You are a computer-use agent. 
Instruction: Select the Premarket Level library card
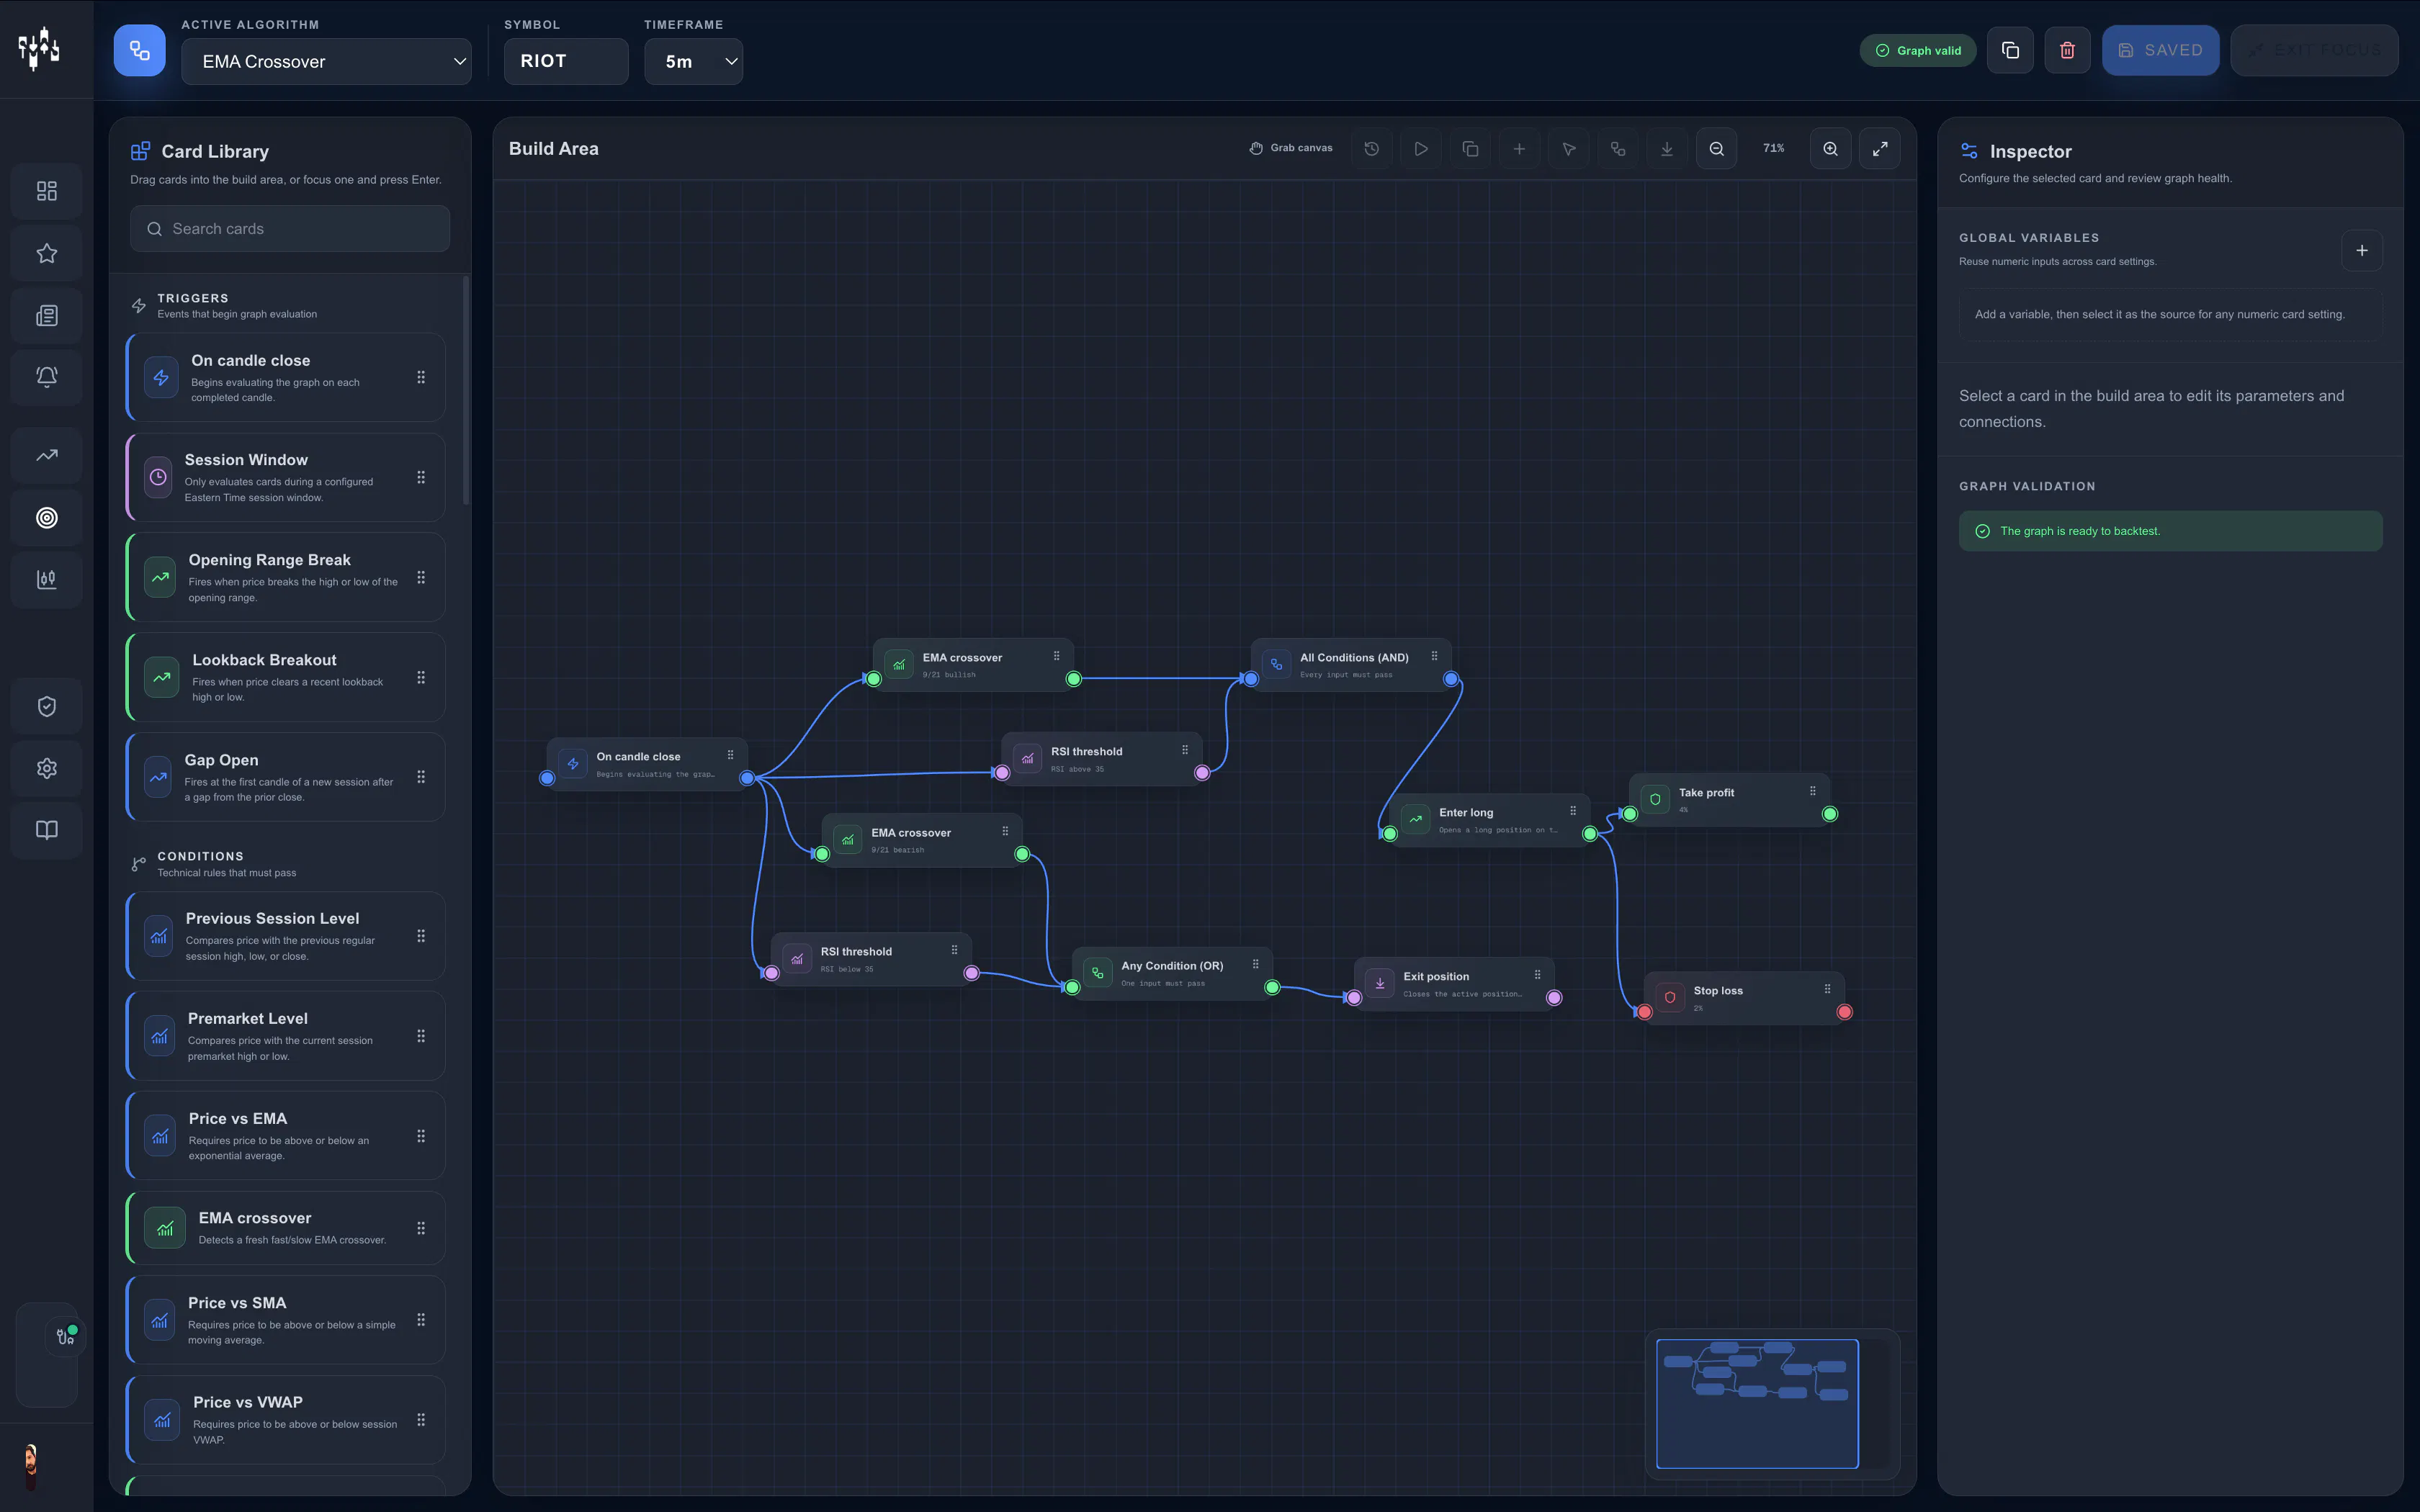286,1036
